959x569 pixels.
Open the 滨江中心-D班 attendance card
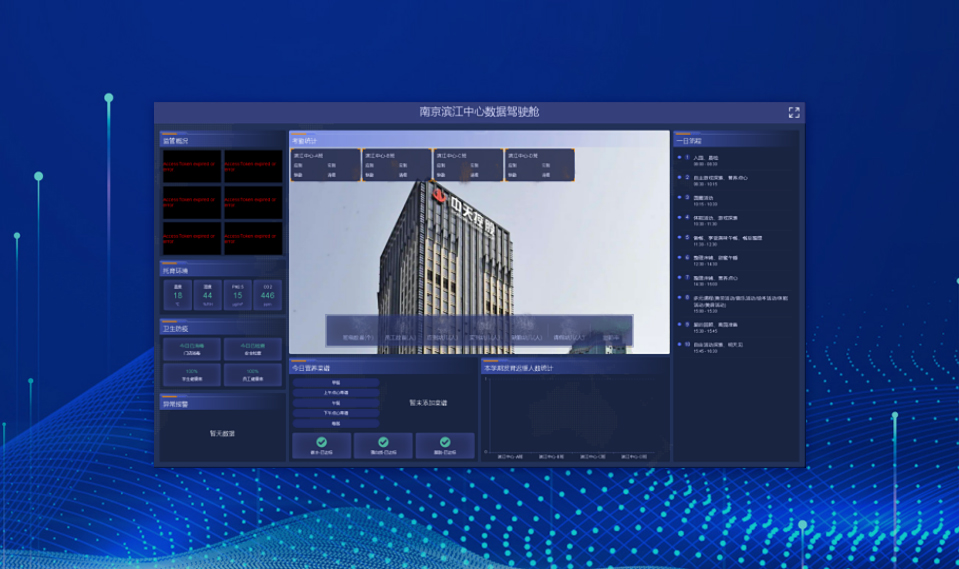tap(539, 165)
